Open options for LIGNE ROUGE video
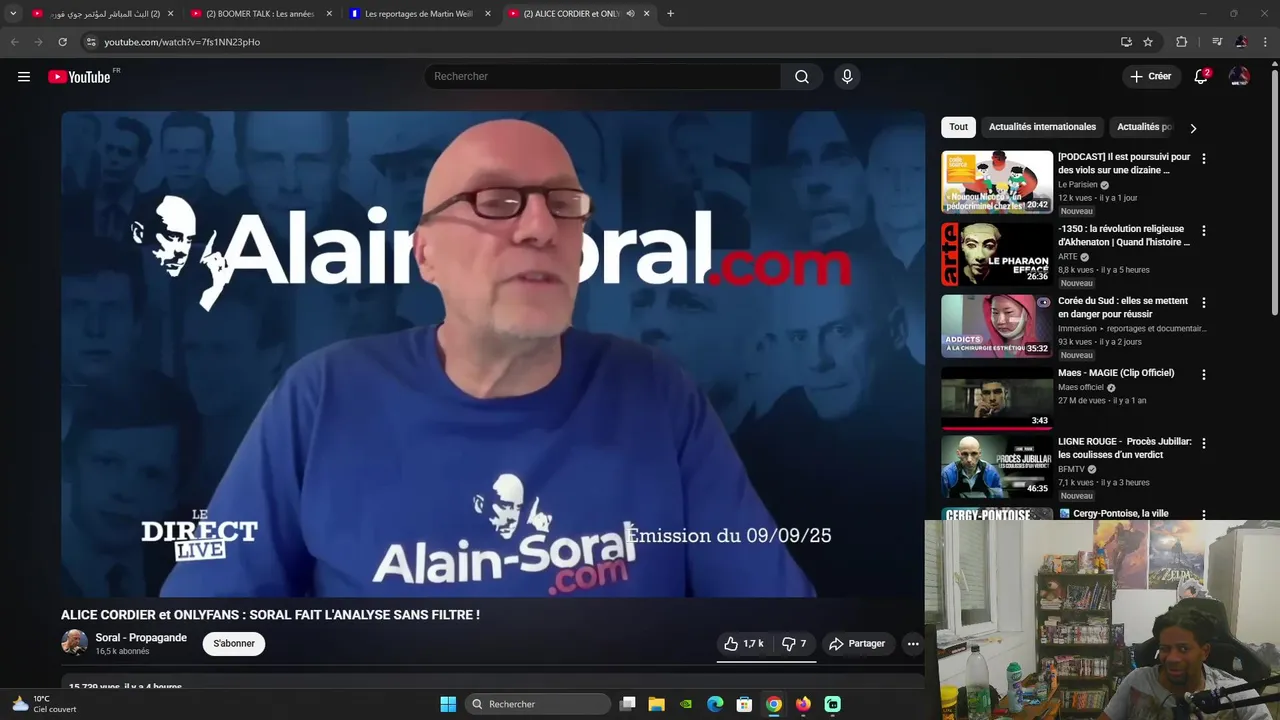1280x720 pixels. [x=1204, y=443]
